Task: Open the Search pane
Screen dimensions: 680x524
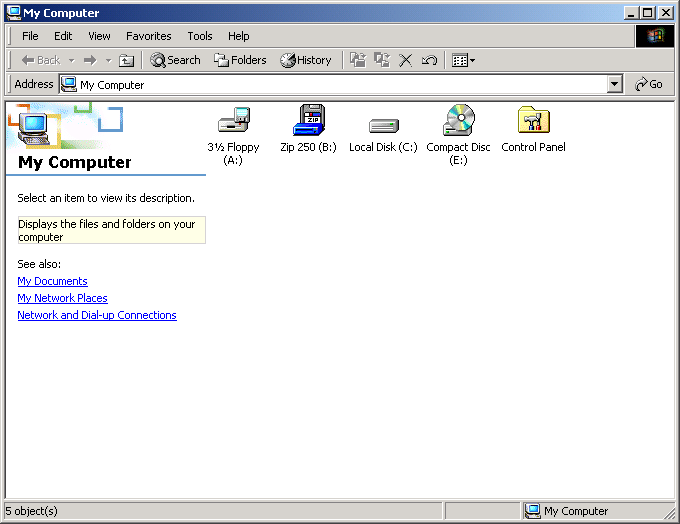Action: [175, 60]
